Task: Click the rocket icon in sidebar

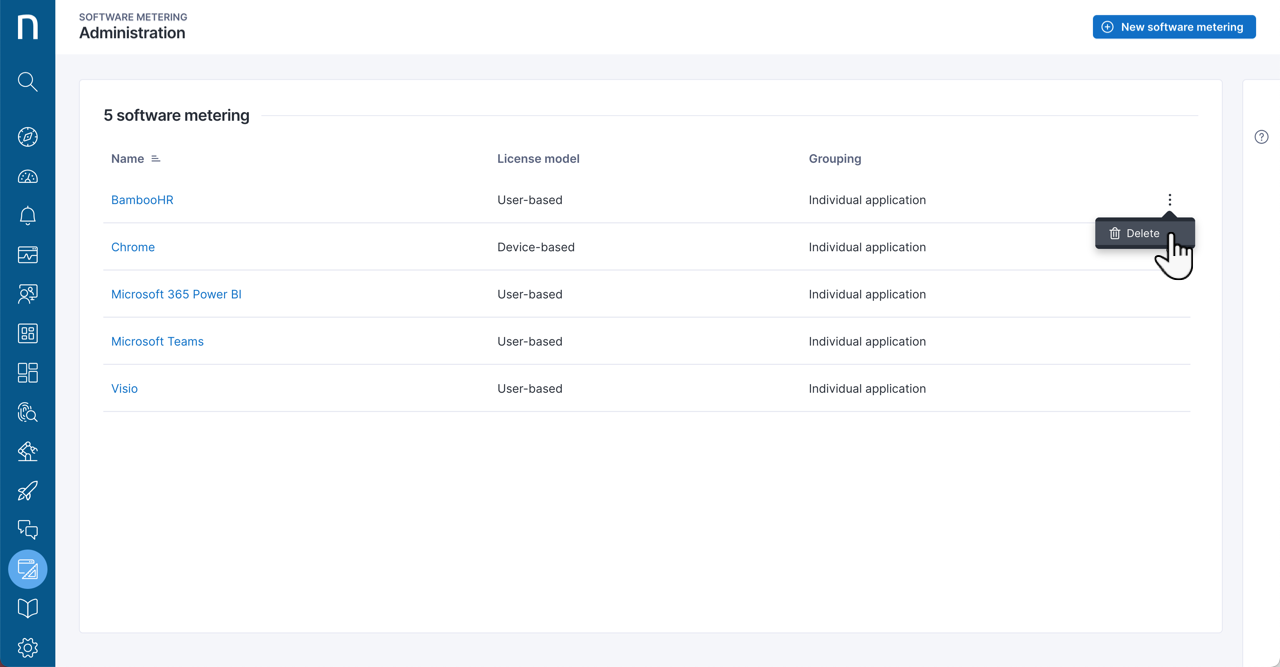Action: pyautogui.click(x=27, y=491)
